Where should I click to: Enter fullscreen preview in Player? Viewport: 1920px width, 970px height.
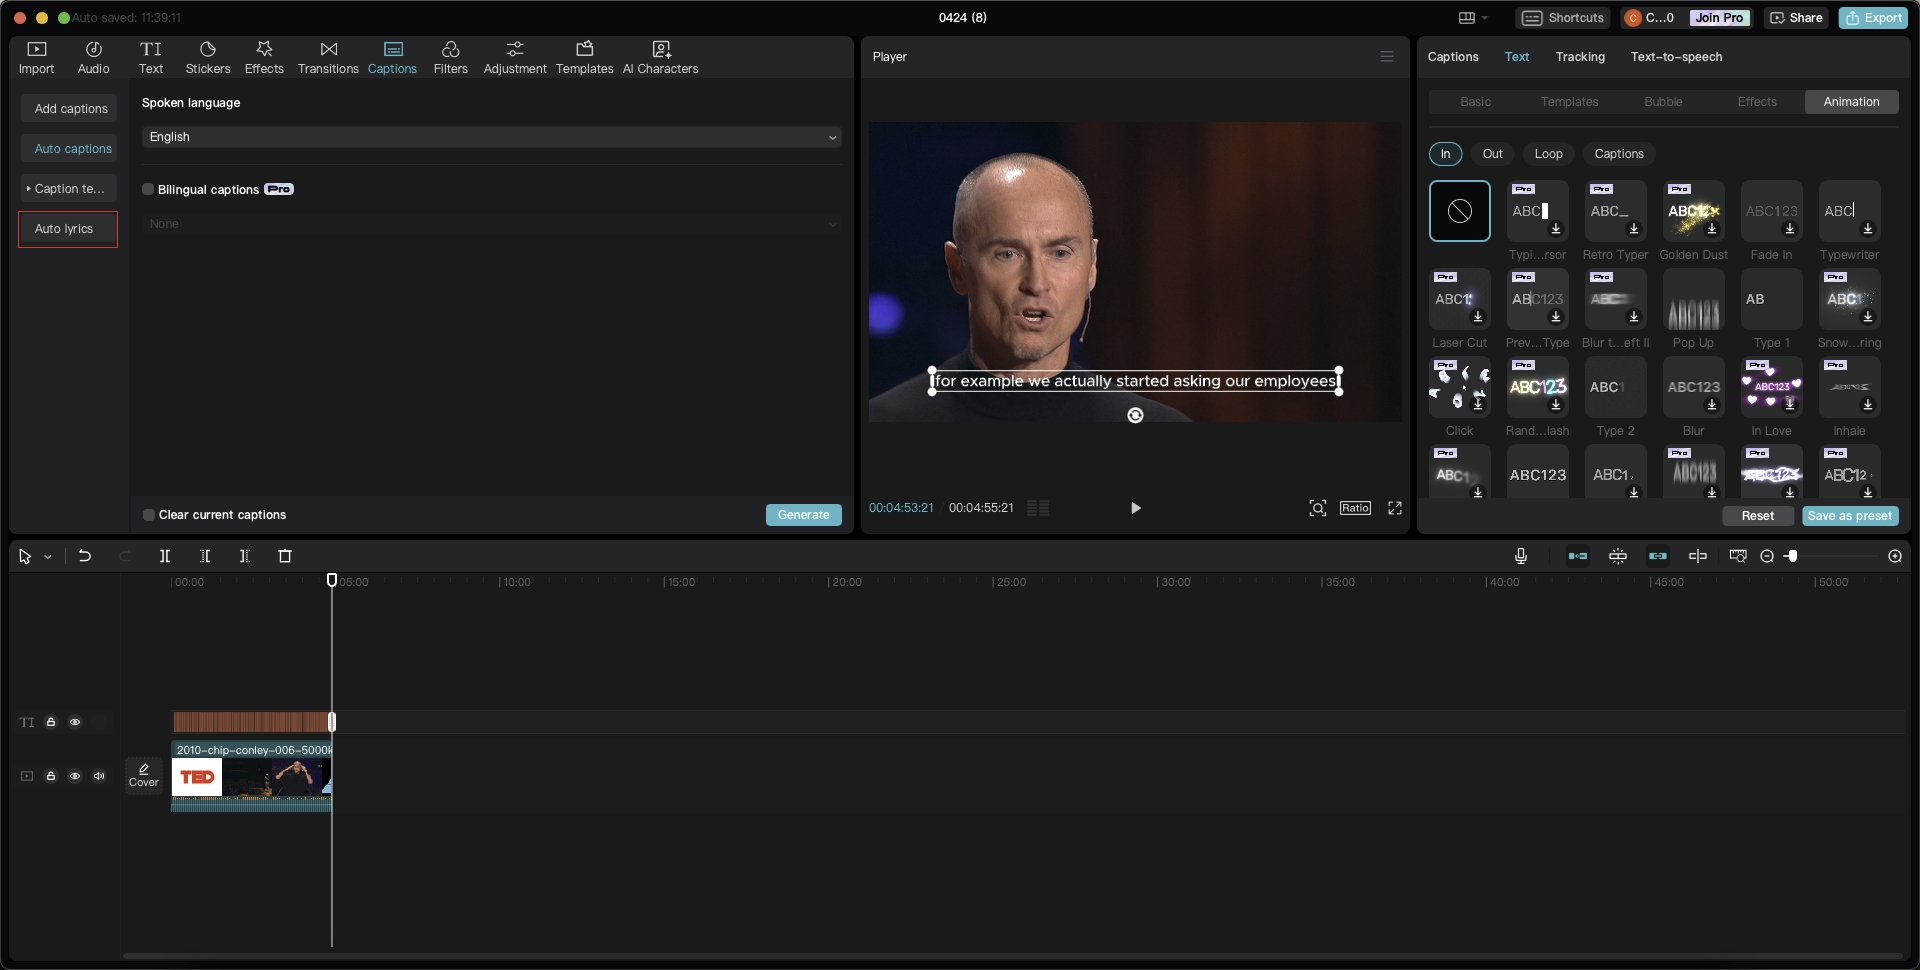[1395, 508]
